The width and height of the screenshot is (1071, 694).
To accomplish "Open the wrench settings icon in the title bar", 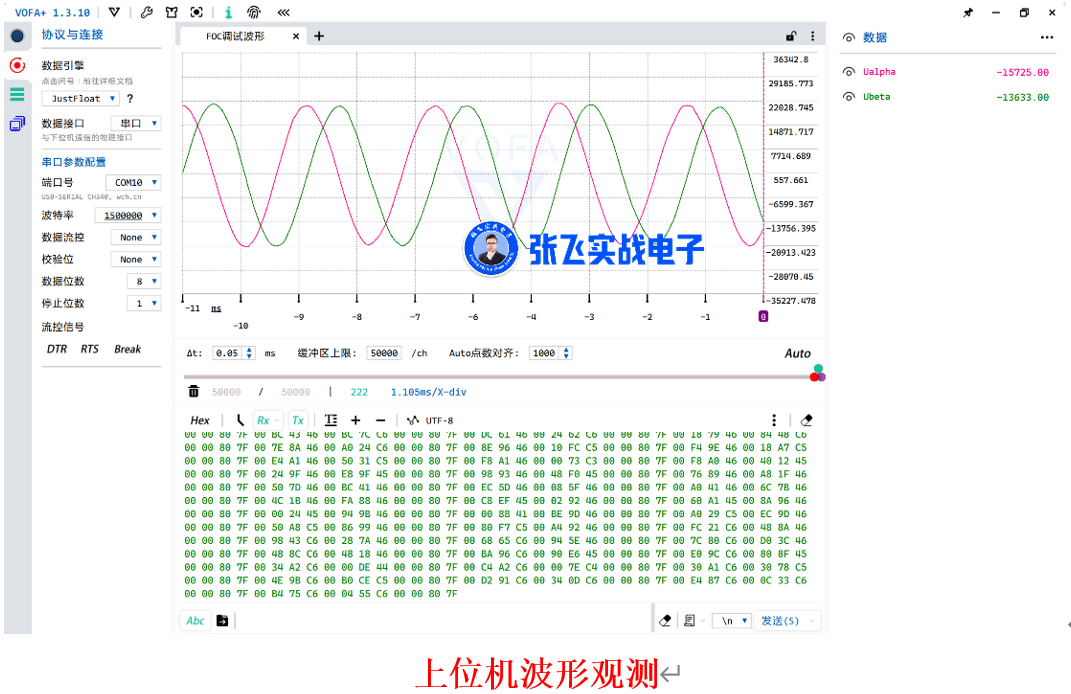I will coord(146,12).
